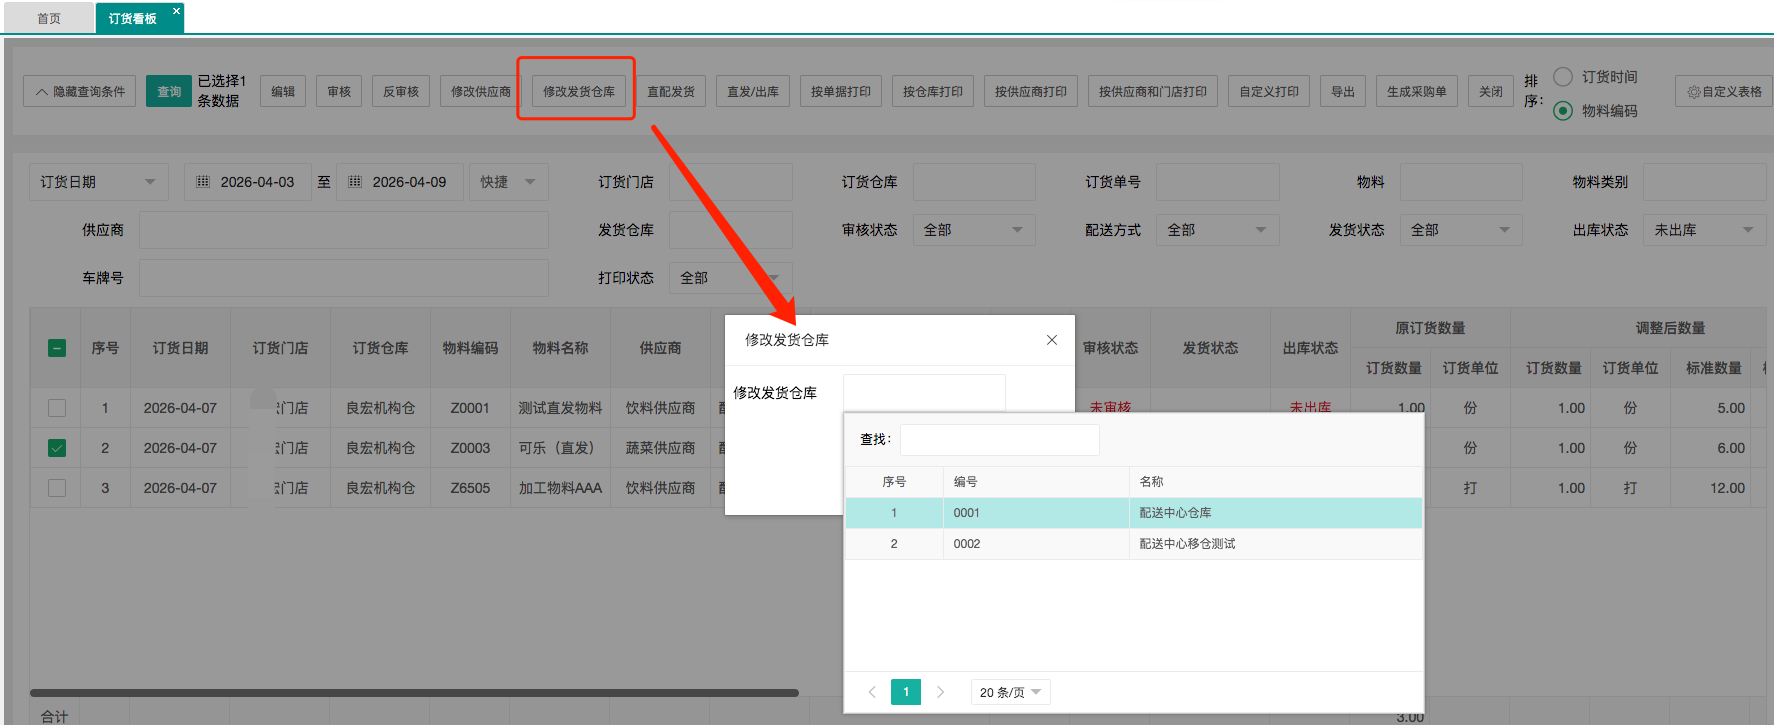
Task: Close the 订货看板 tab with its X icon
Action: [x=176, y=11]
